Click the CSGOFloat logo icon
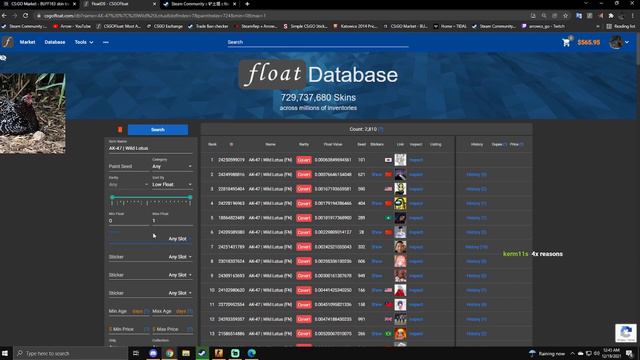This screenshot has width=640, height=360. (7, 42)
